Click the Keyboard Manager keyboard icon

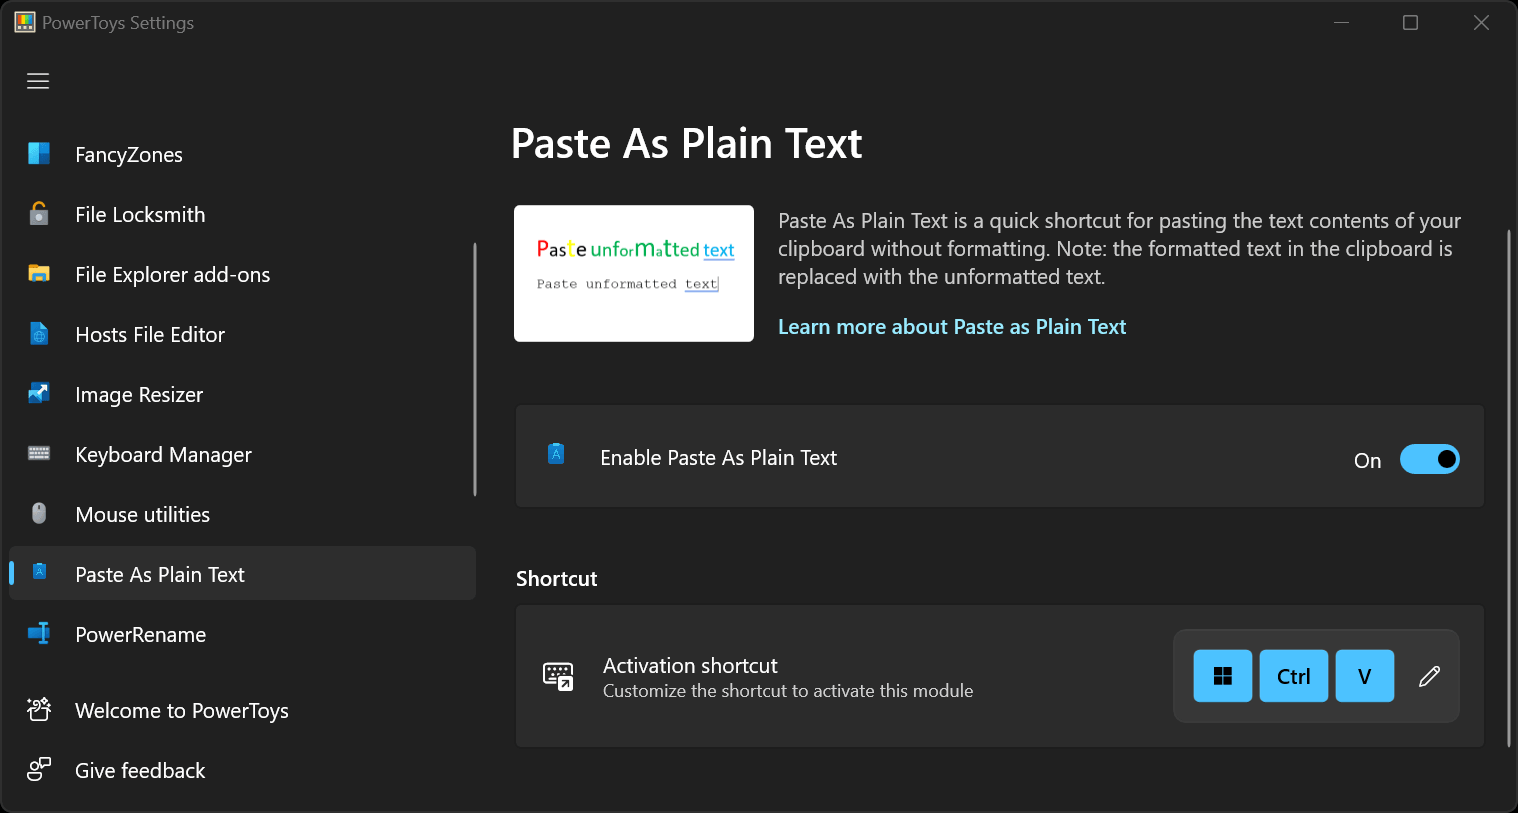(x=39, y=454)
